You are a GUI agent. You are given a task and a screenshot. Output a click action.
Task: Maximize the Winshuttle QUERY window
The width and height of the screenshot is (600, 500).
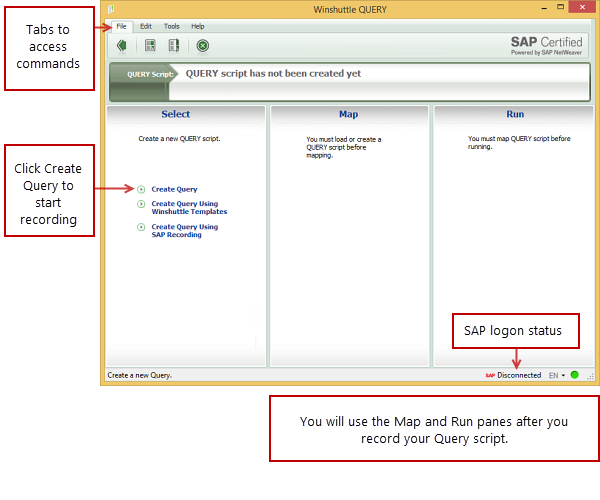click(560, 7)
